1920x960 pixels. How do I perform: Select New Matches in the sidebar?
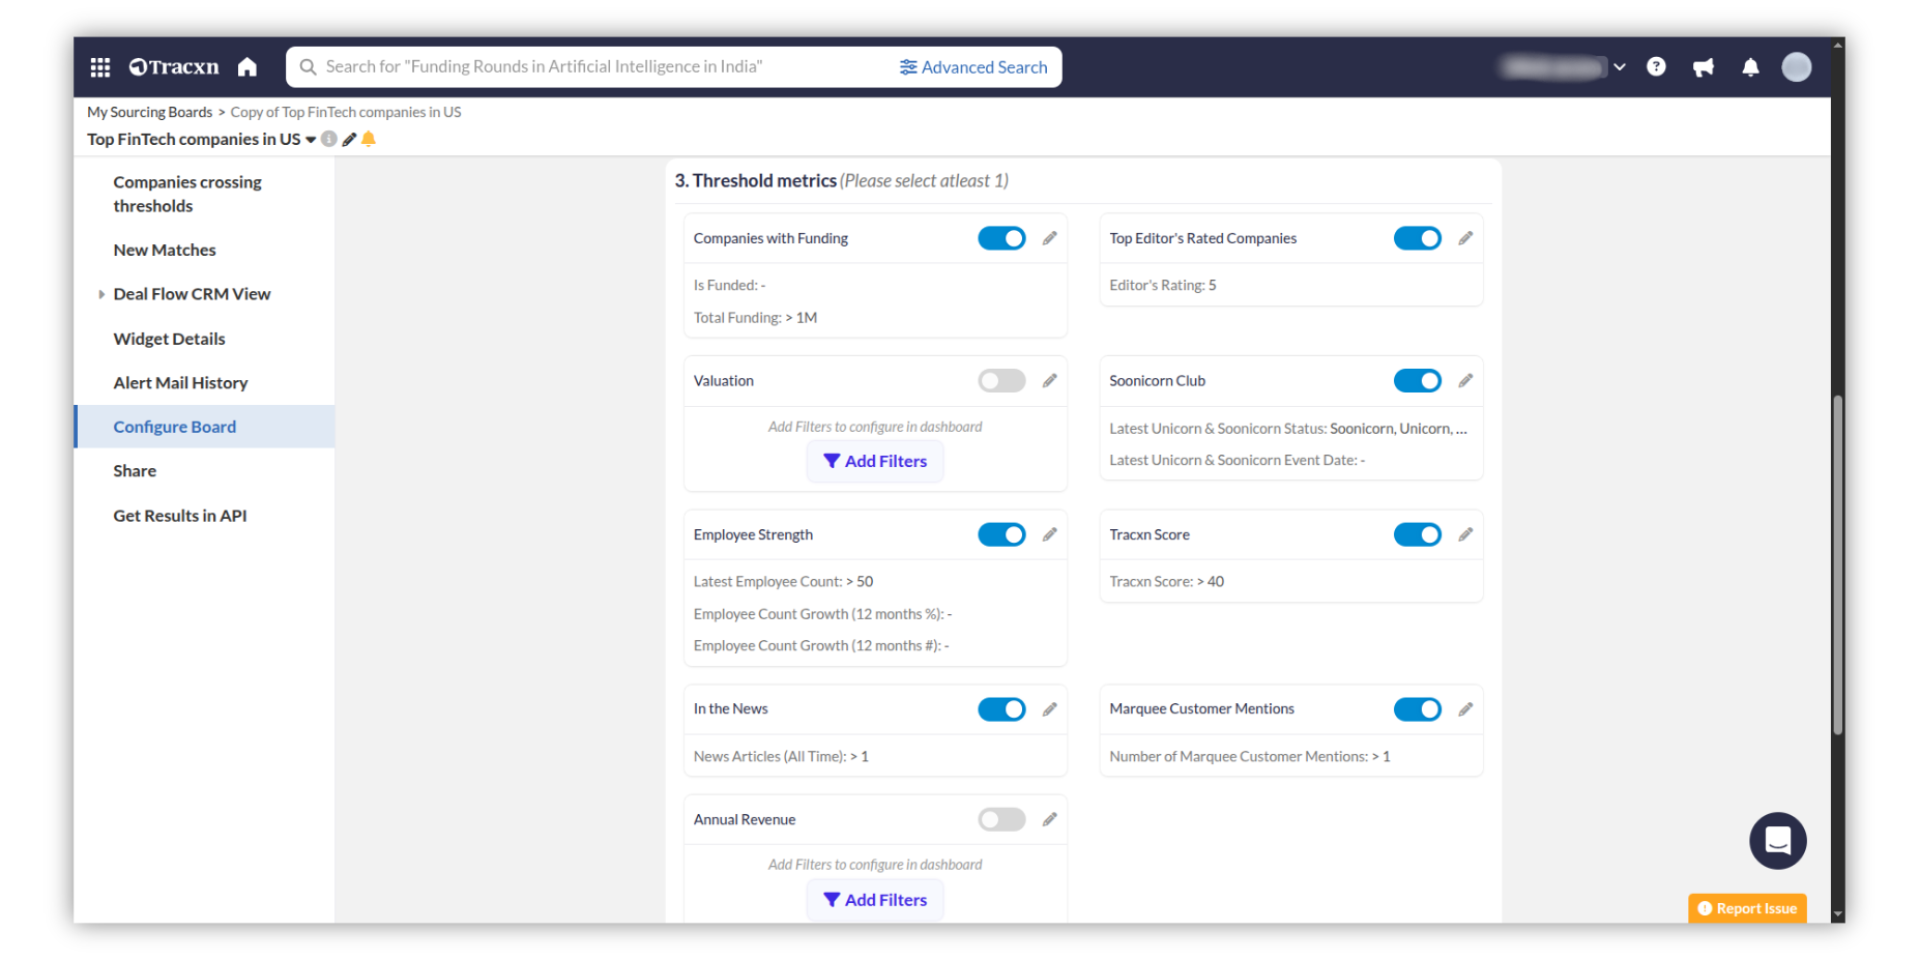(164, 250)
